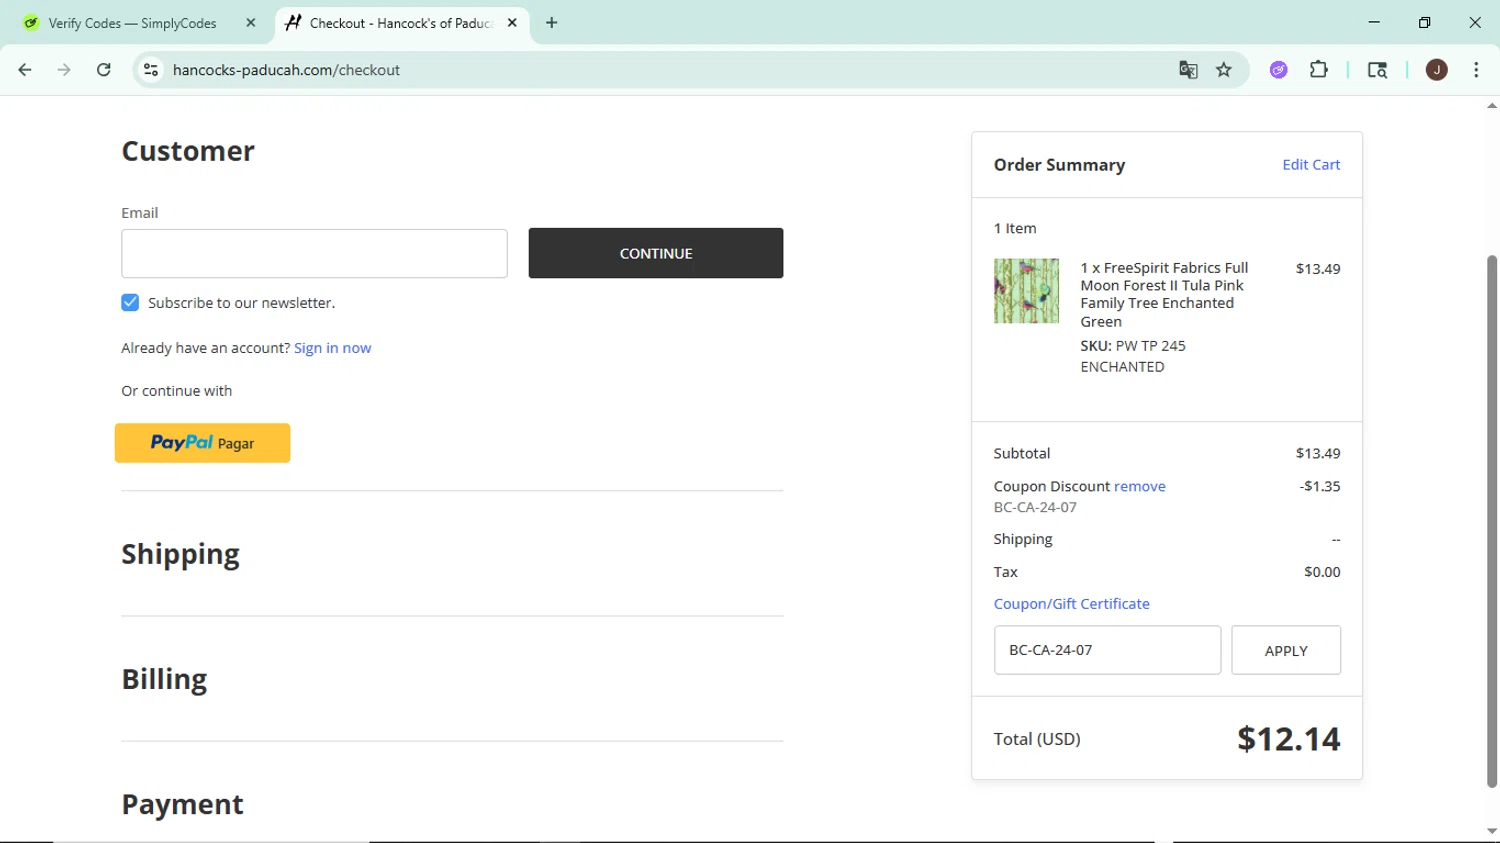The width and height of the screenshot is (1500, 843).
Task: Open the Extensions puzzle menu
Action: point(1319,70)
